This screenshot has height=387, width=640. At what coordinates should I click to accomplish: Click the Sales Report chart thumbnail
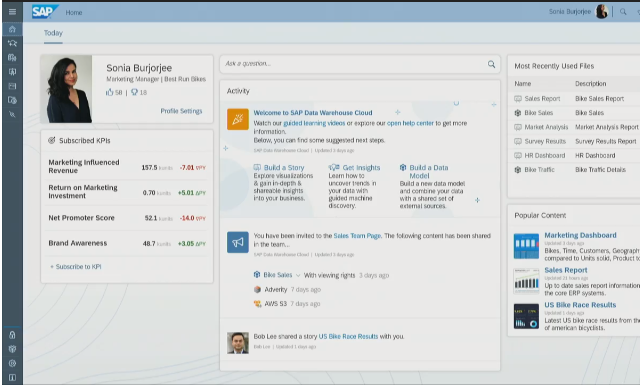point(526,281)
